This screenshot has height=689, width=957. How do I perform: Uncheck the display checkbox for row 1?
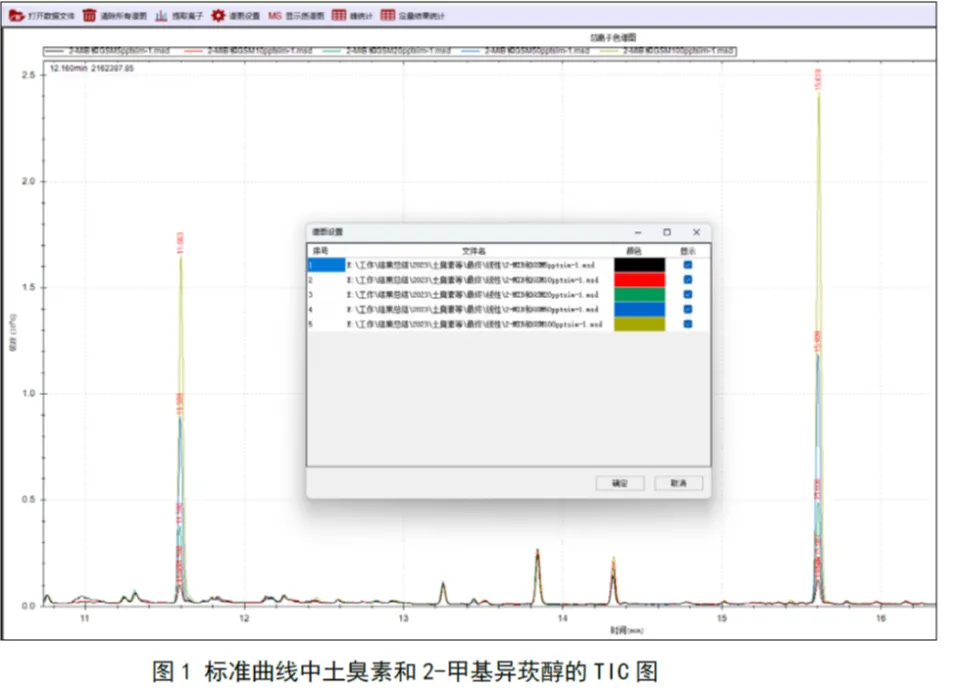tap(687, 265)
